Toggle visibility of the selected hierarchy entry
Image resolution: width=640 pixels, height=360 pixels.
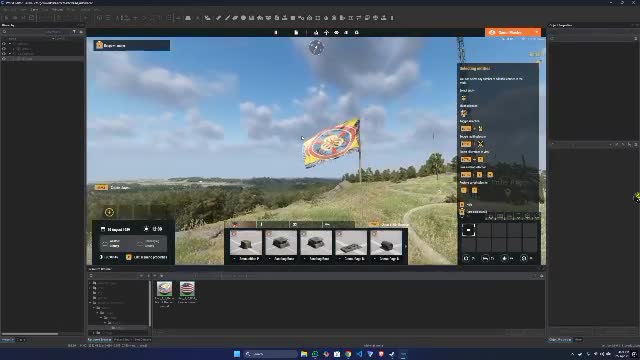4,59
